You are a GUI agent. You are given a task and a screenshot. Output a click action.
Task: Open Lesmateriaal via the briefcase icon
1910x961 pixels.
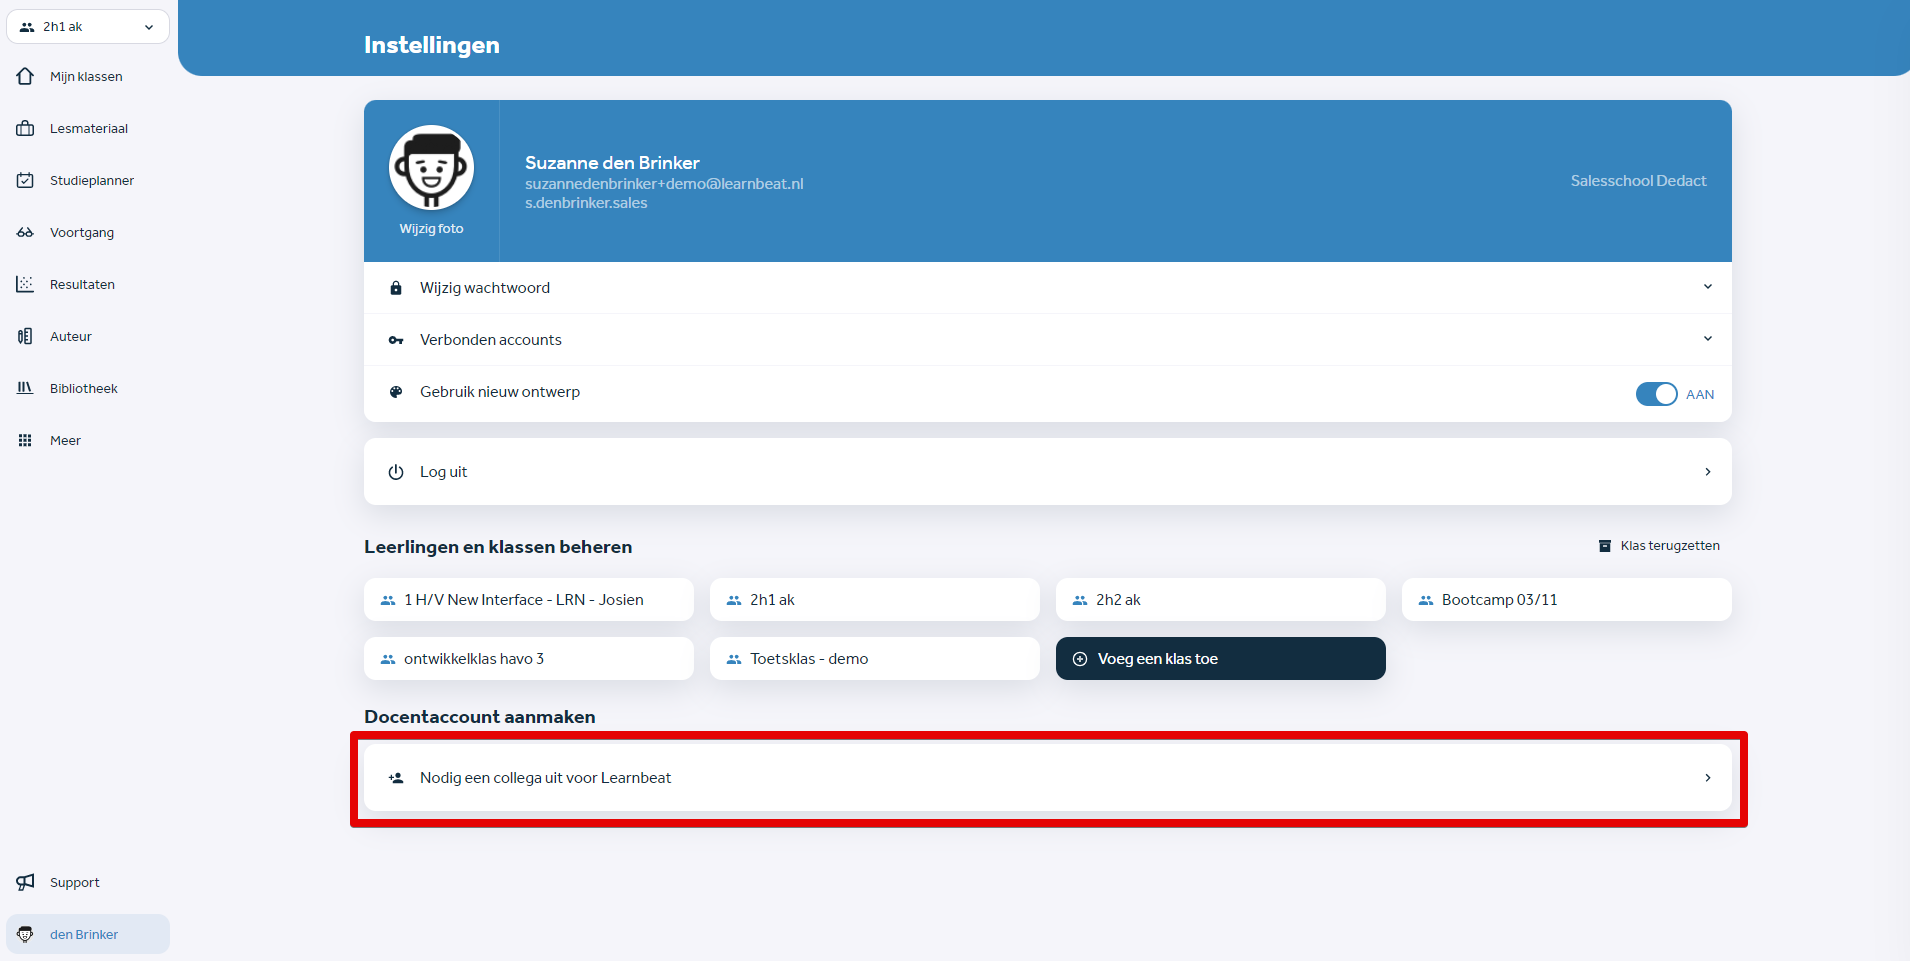point(25,128)
